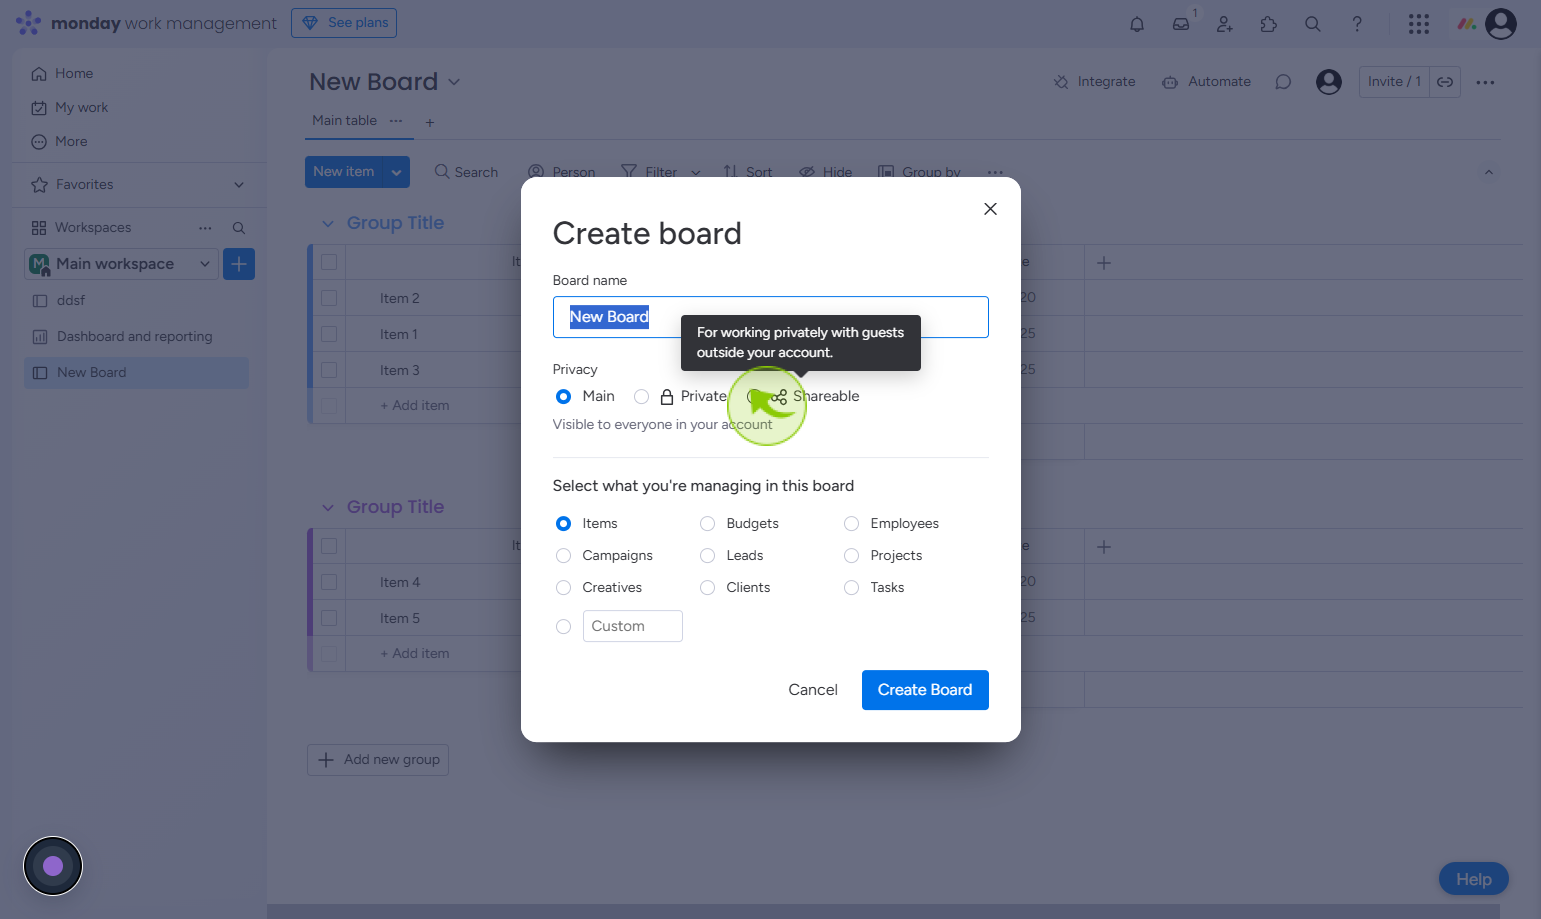This screenshot has width=1541, height=919.
Task: Click the Workspaces three-dot menu
Action: pyautogui.click(x=205, y=228)
